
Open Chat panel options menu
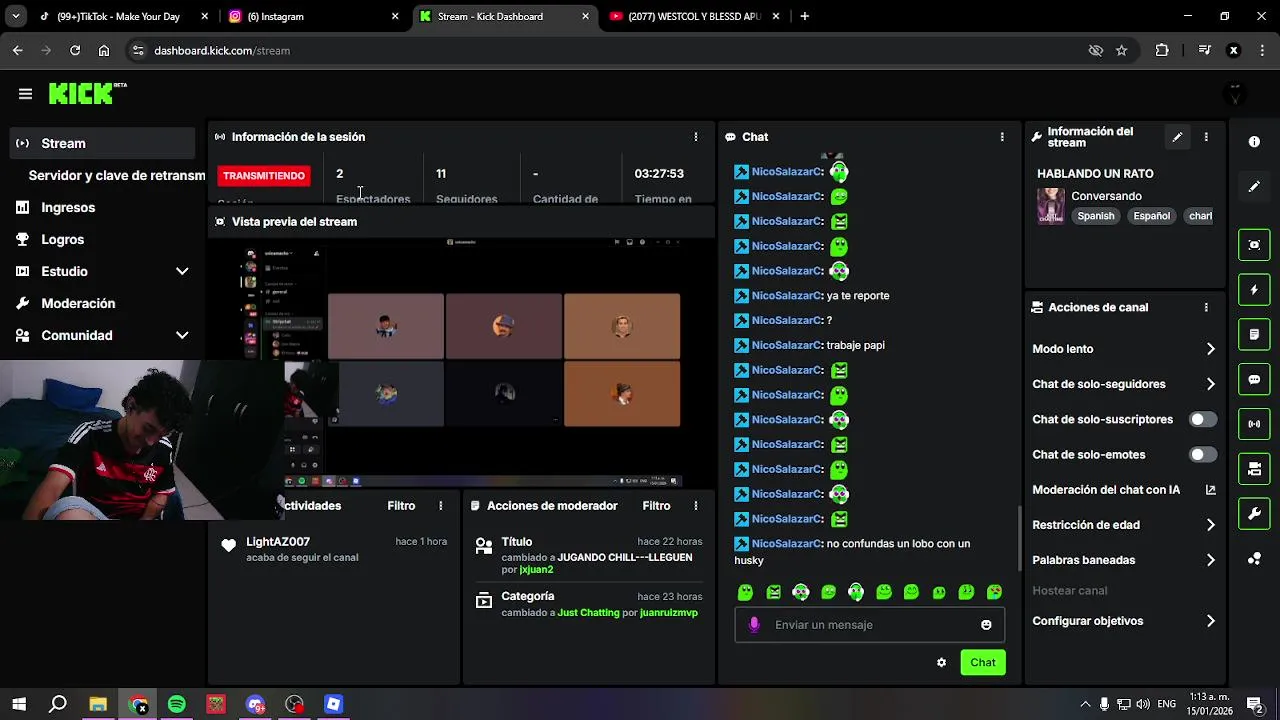(x=1002, y=137)
